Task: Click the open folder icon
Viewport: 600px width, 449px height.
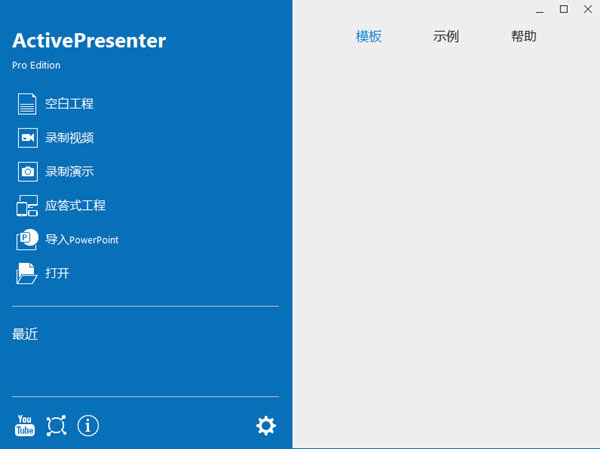Action: pyautogui.click(x=27, y=273)
